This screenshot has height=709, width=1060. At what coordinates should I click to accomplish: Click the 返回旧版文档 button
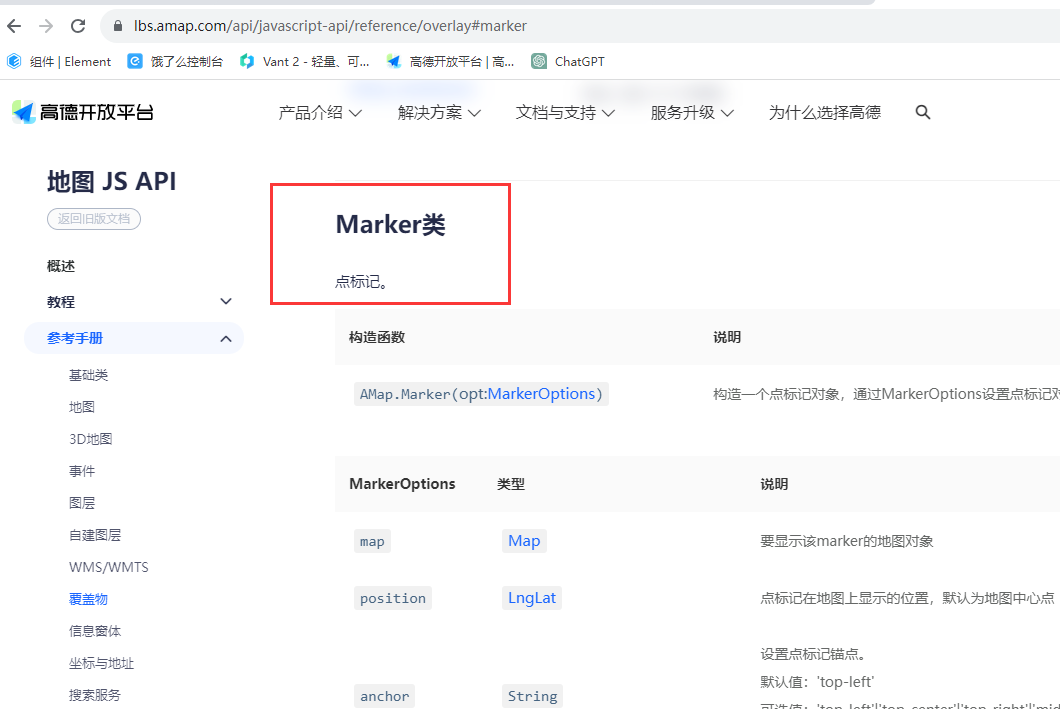[93, 218]
